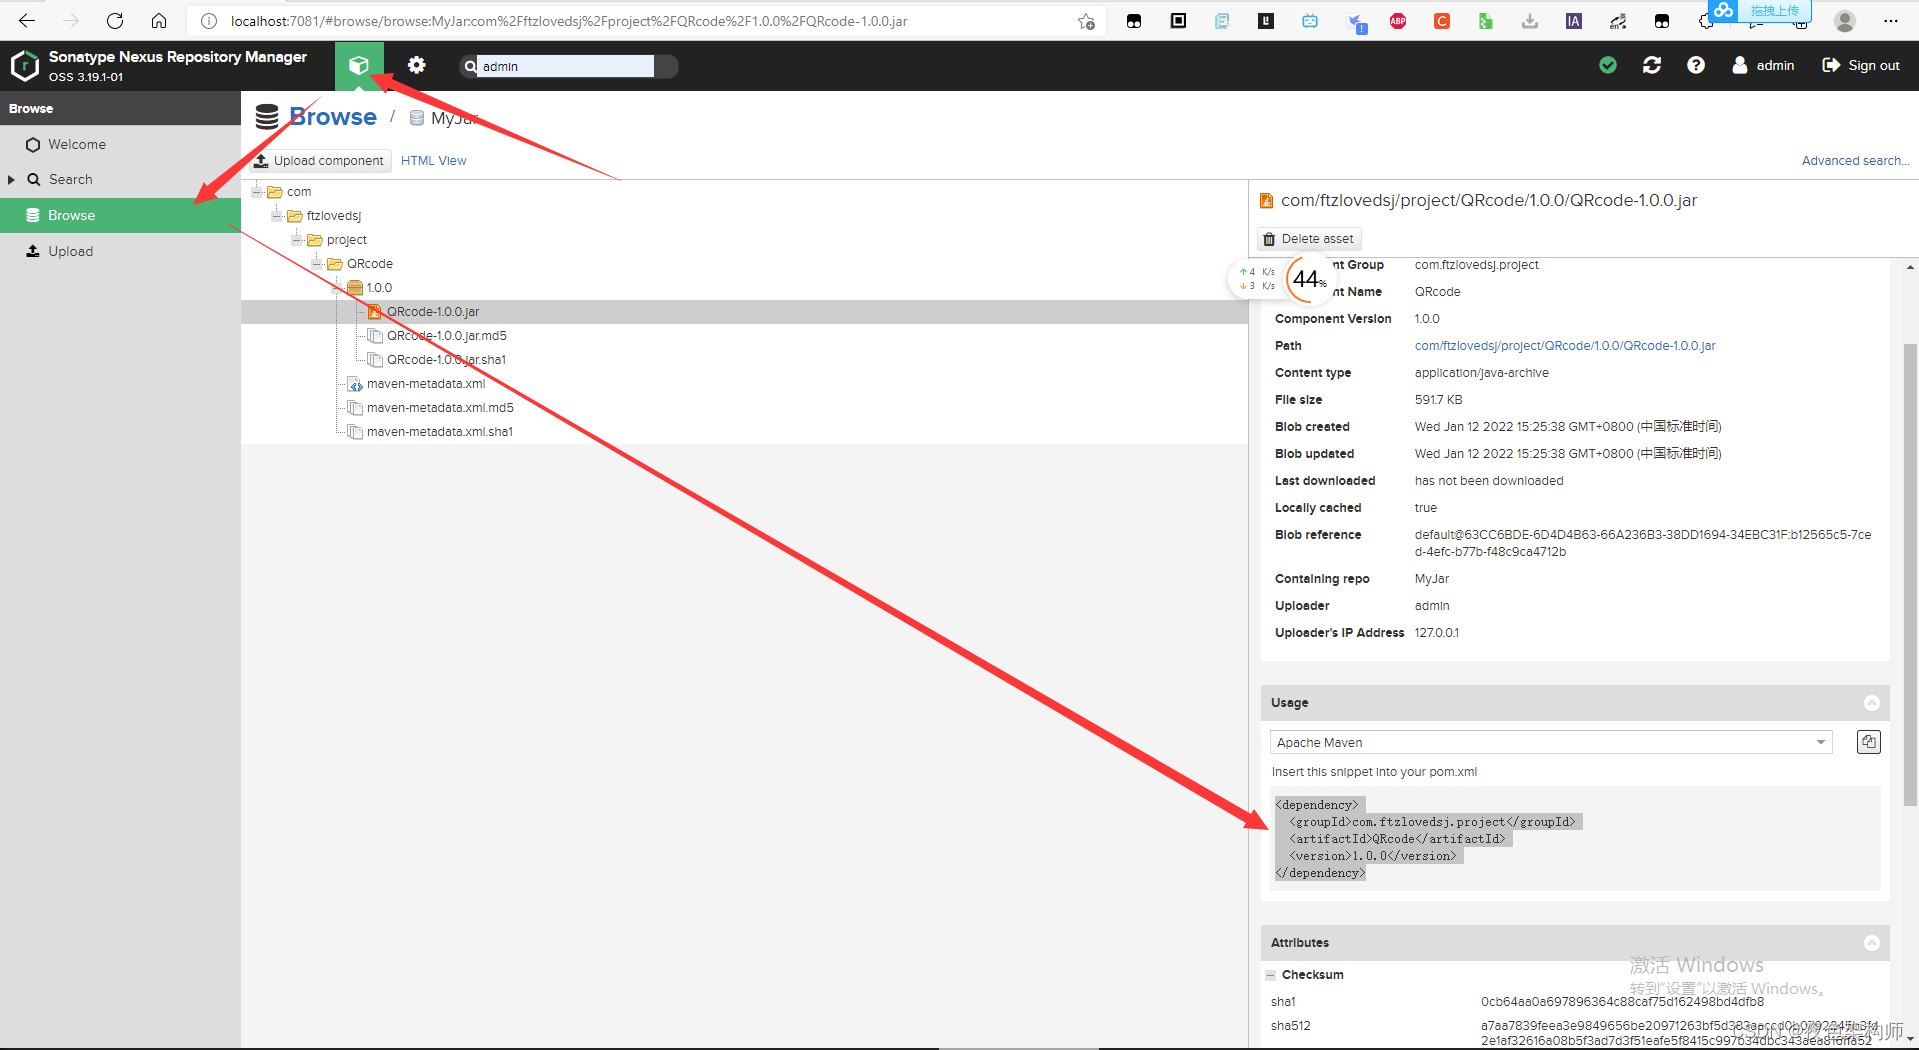Click the orange C extension icon
The width and height of the screenshot is (1919, 1050).
pyautogui.click(x=1442, y=21)
